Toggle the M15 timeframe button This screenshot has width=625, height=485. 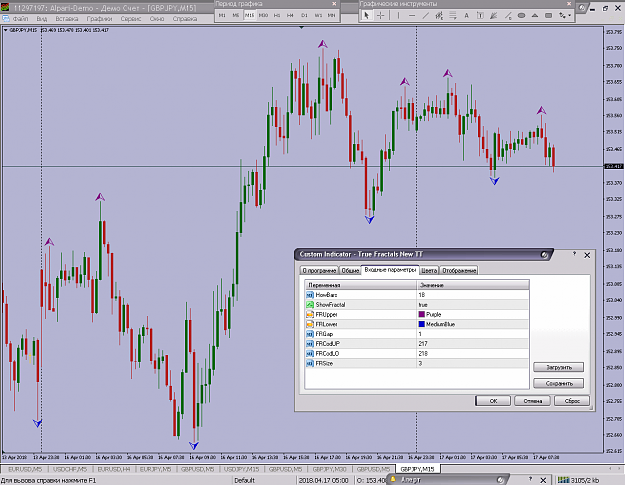click(x=249, y=15)
